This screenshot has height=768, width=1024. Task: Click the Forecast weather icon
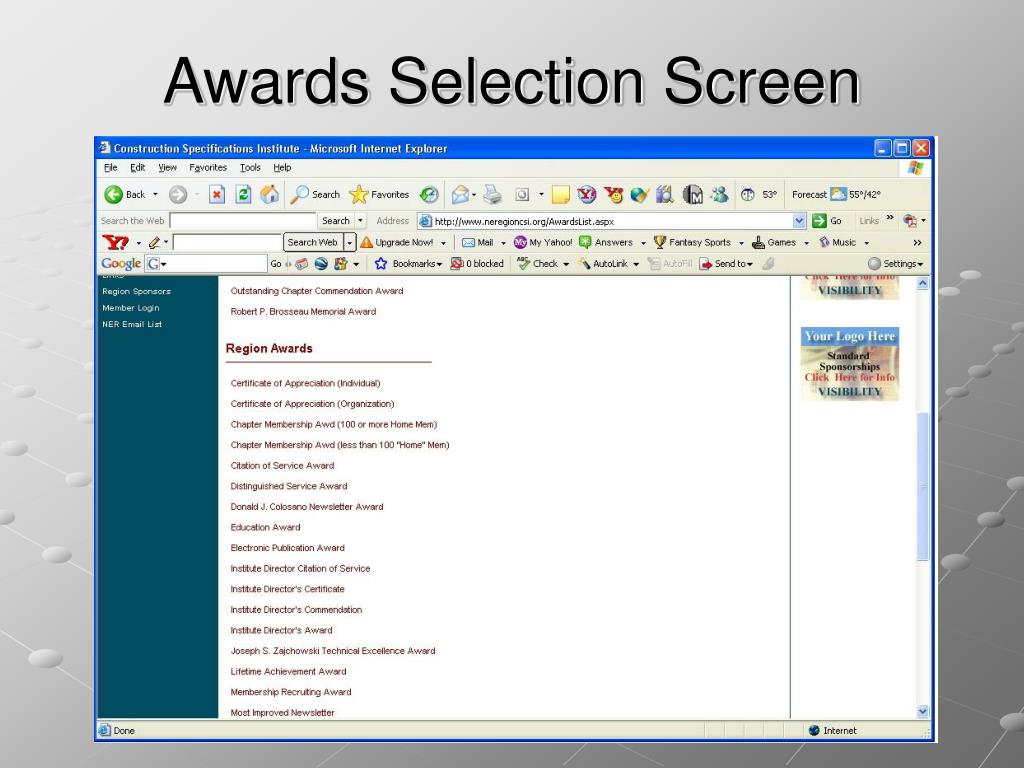click(838, 194)
